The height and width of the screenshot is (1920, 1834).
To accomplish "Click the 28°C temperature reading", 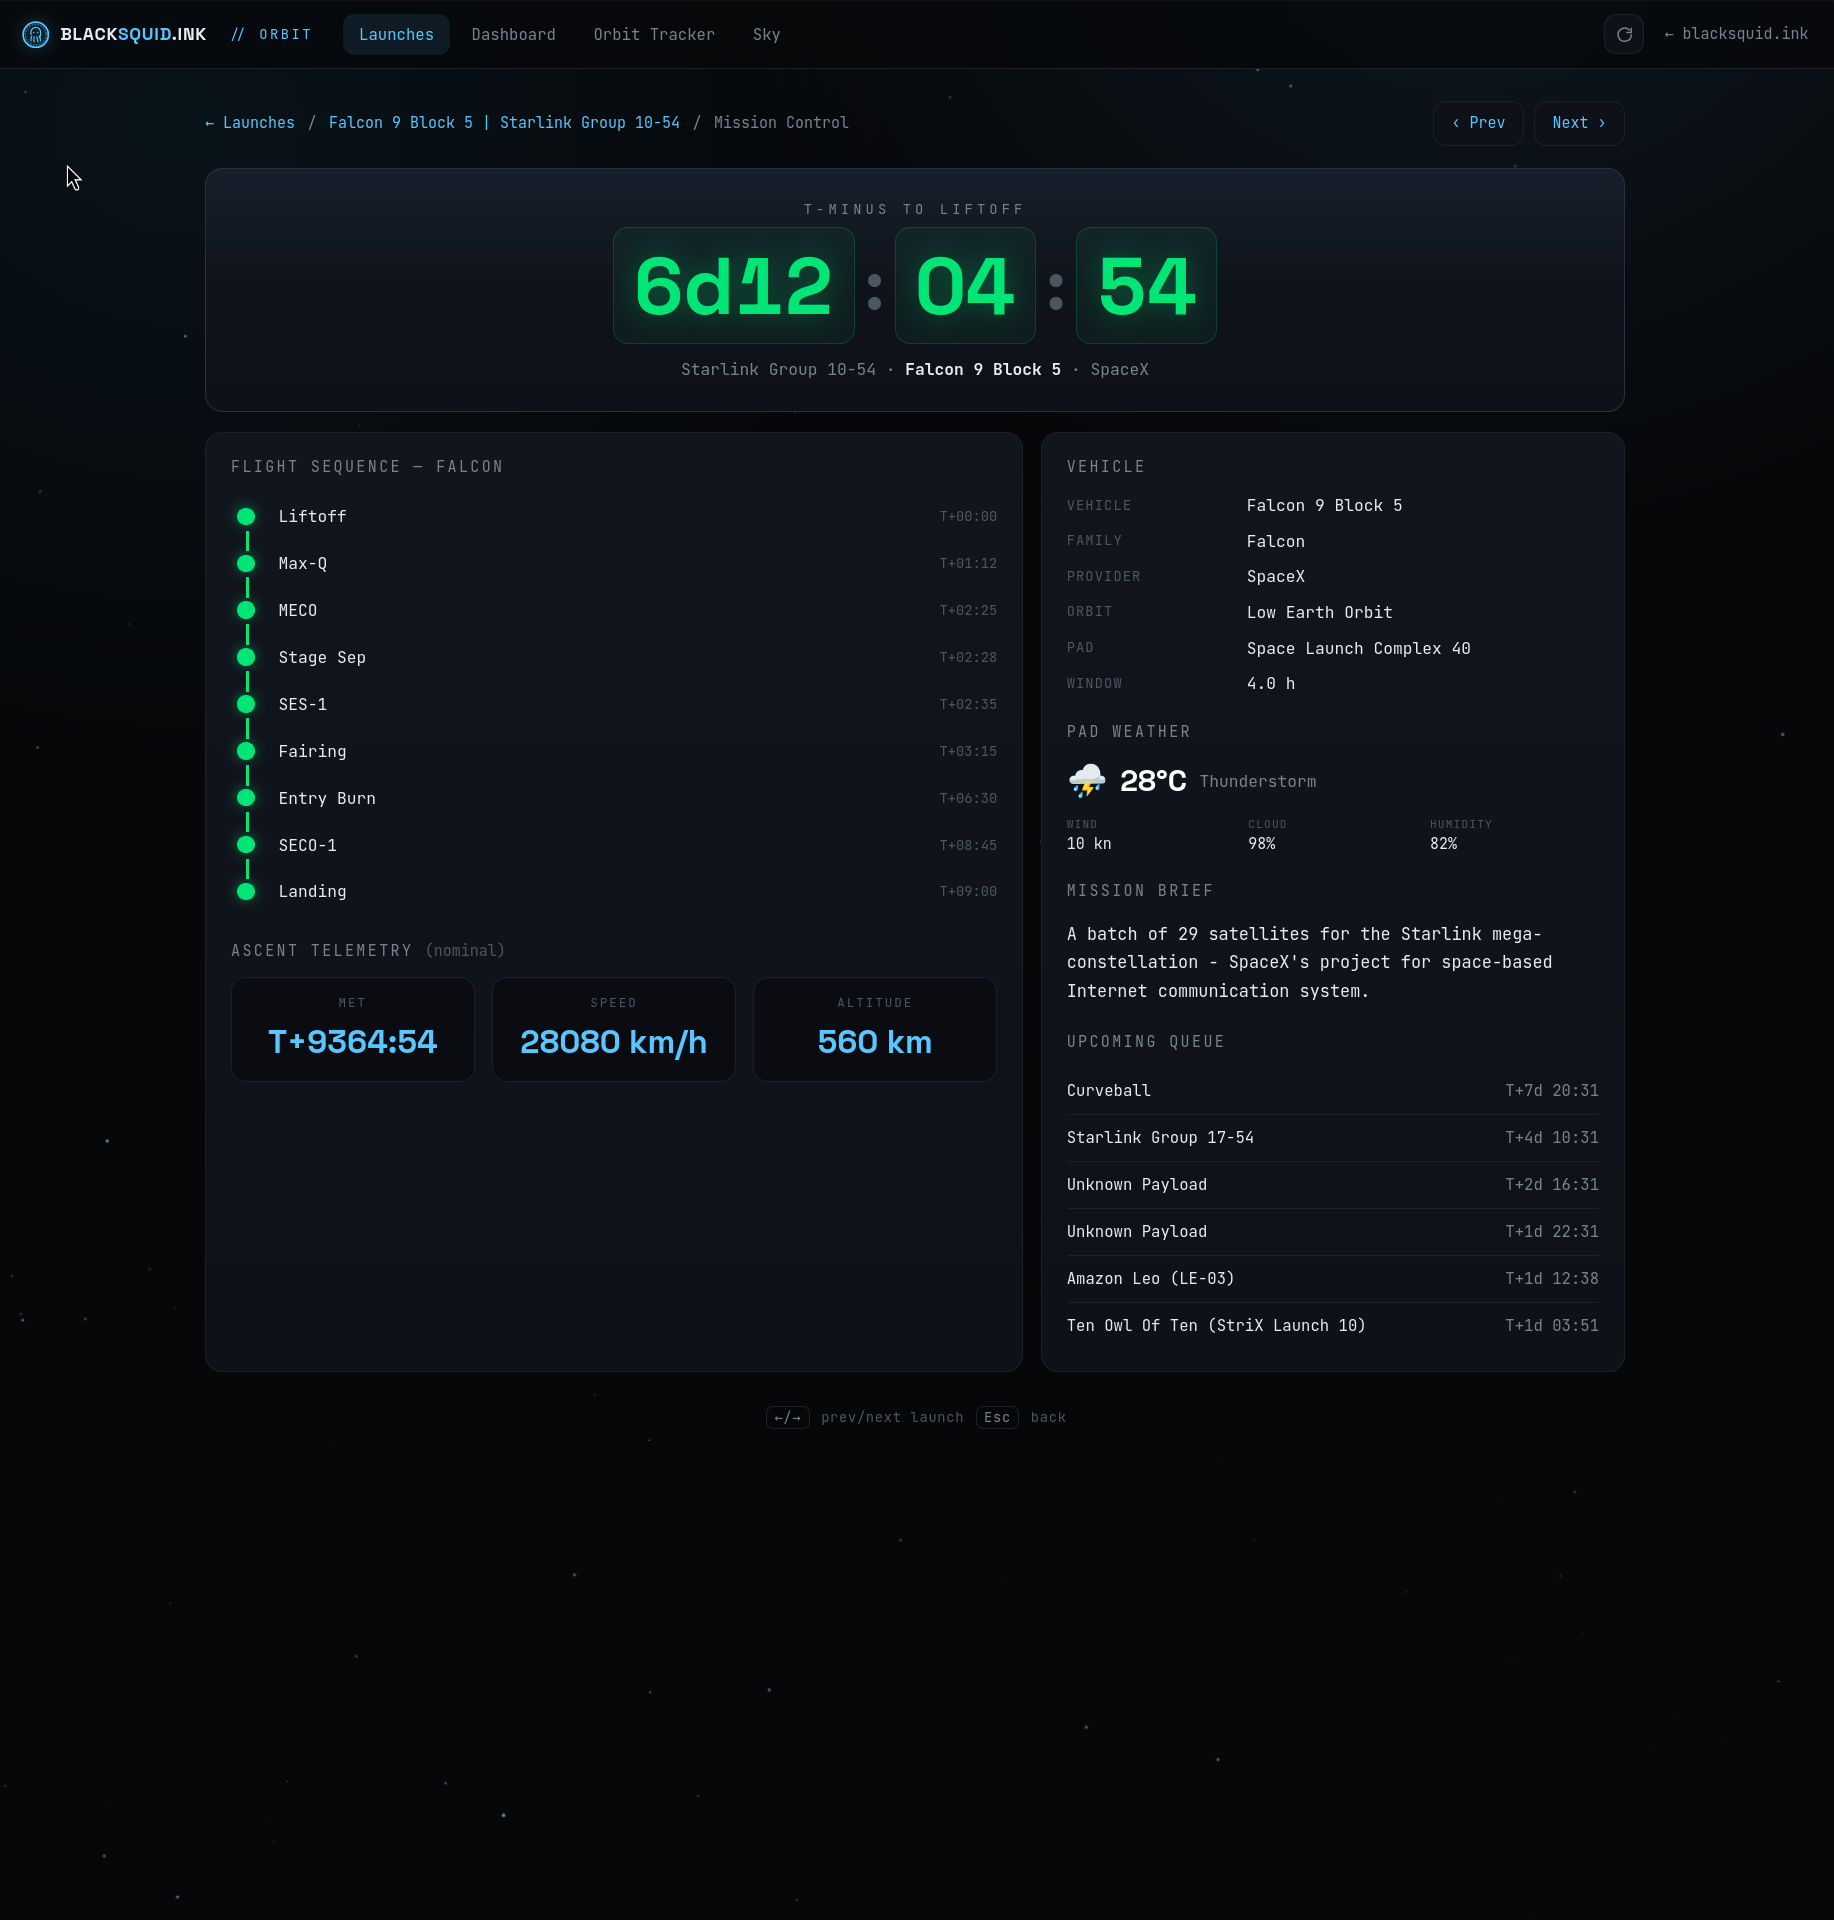I will pos(1153,781).
